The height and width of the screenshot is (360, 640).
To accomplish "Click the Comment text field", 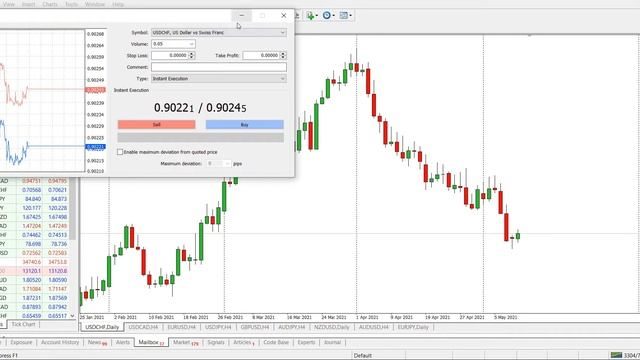I will point(219,67).
